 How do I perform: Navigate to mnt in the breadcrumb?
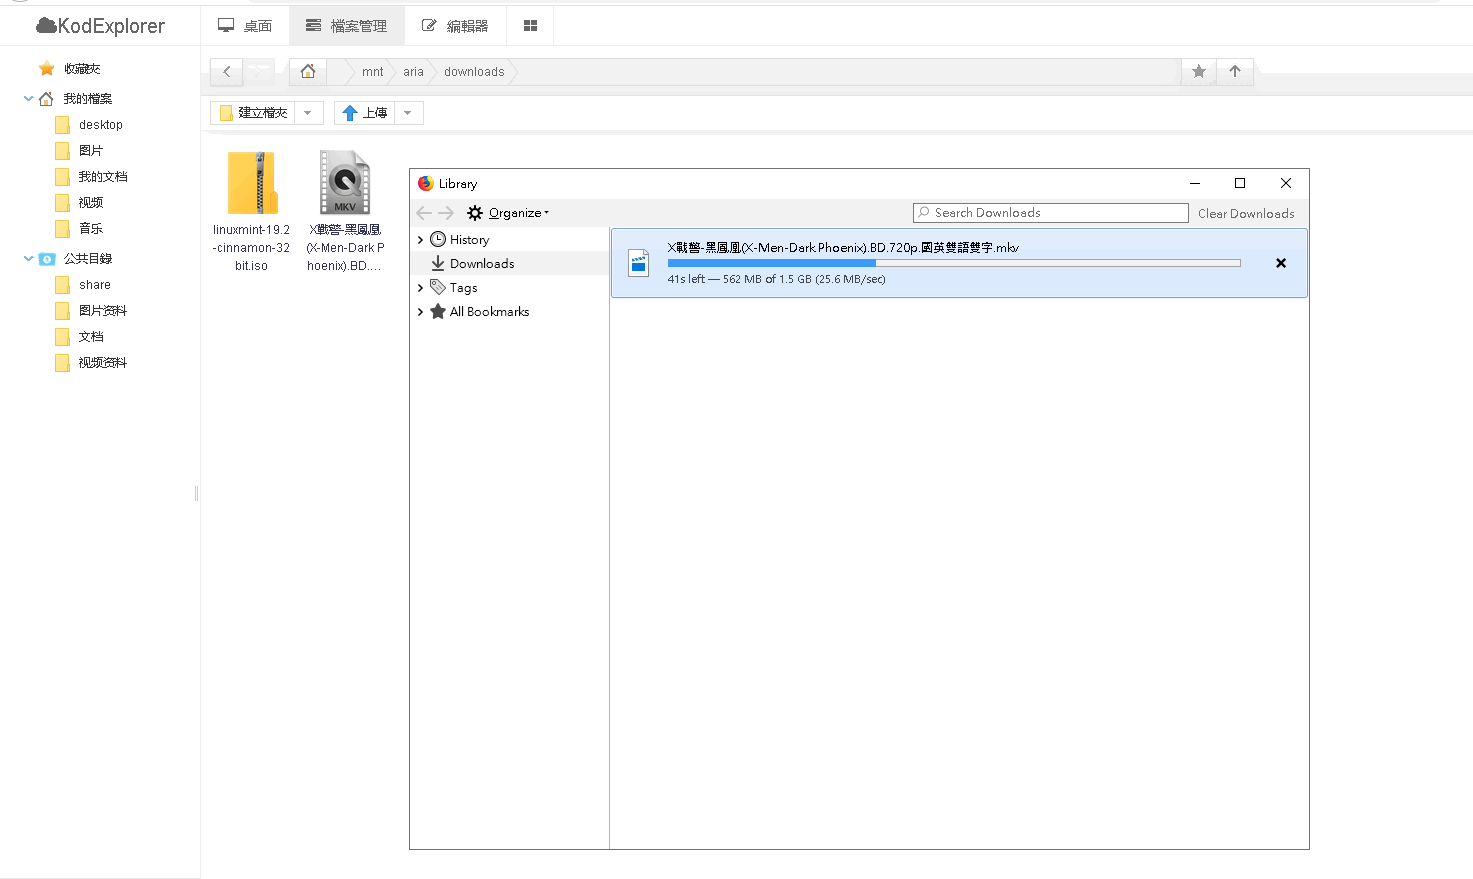tap(372, 72)
